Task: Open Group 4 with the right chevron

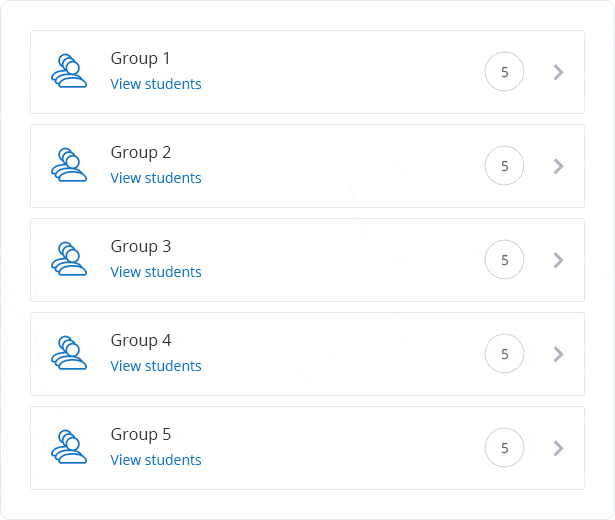Action: (559, 354)
